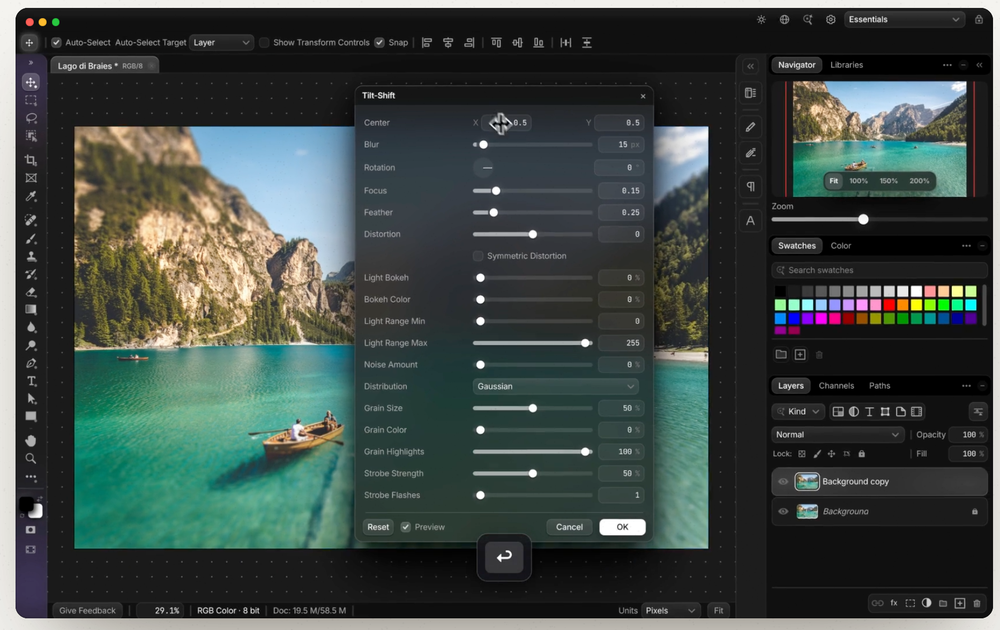The width and height of the screenshot is (1000, 630).
Task: Hide the Background layer eye icon
Action: point(783,511)
